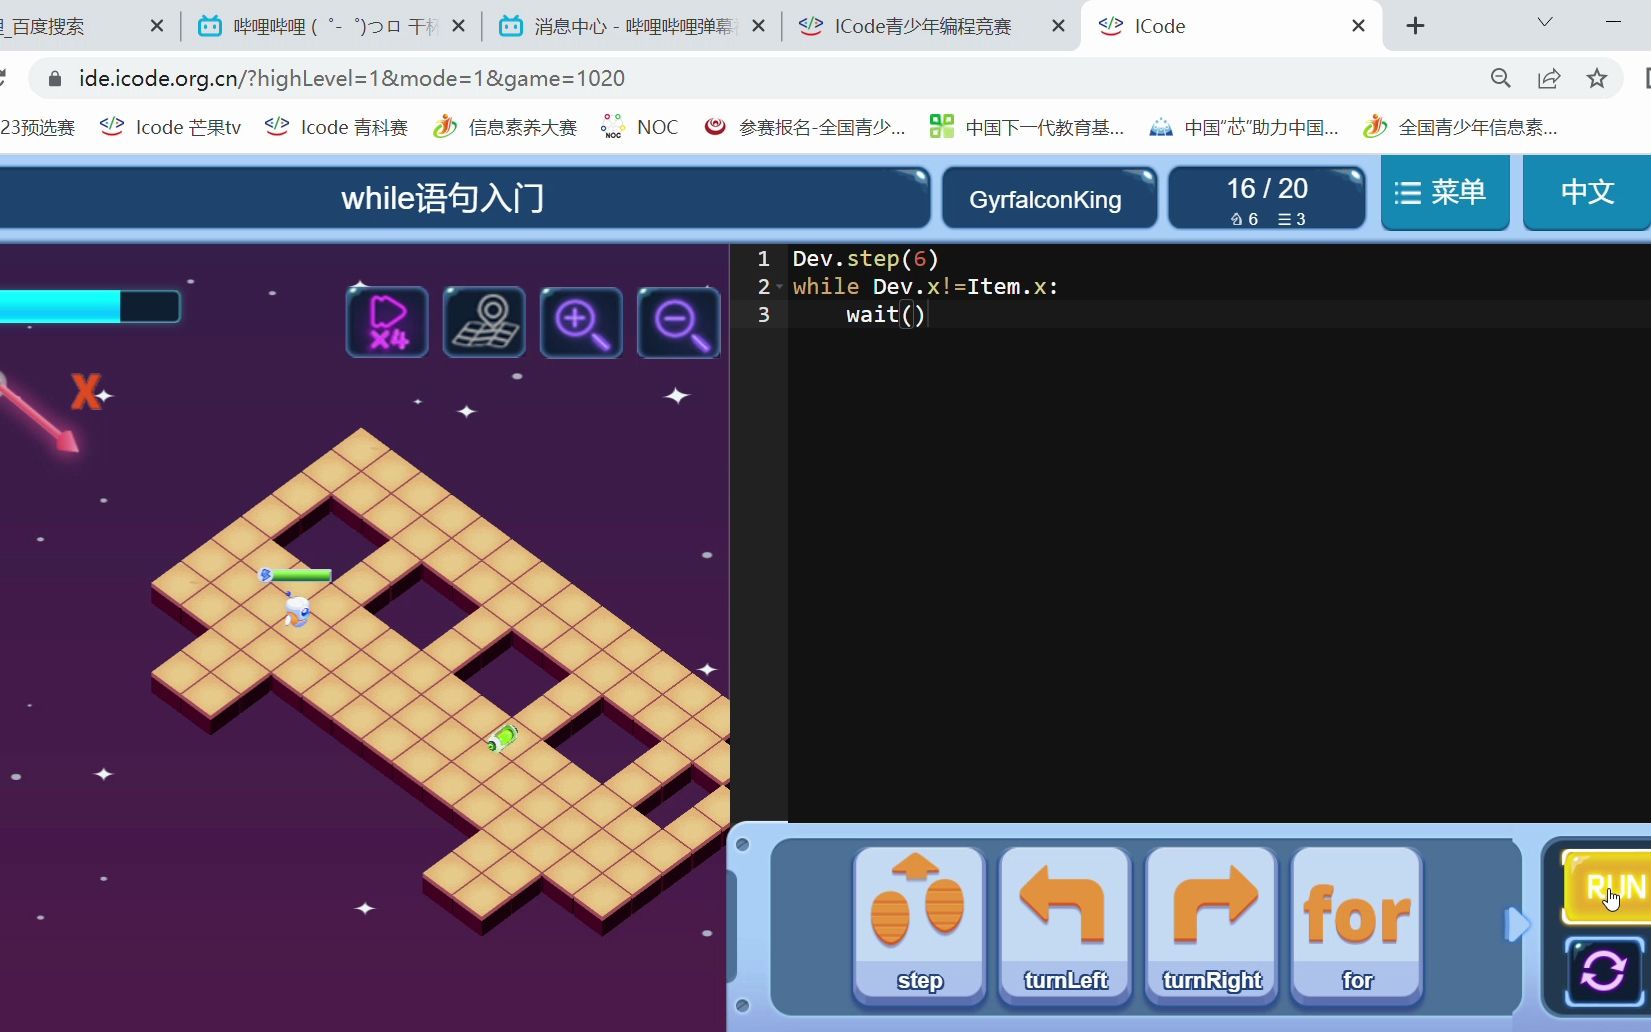Click the cyan energy progress bar
The image size is (1651, 1032).
click(x=89, y=306)
